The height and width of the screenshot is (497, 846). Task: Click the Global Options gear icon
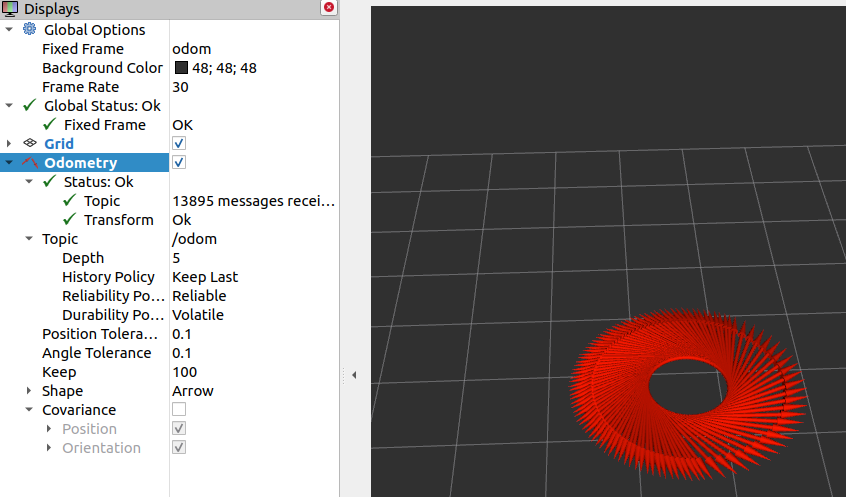tap(29, 30)
